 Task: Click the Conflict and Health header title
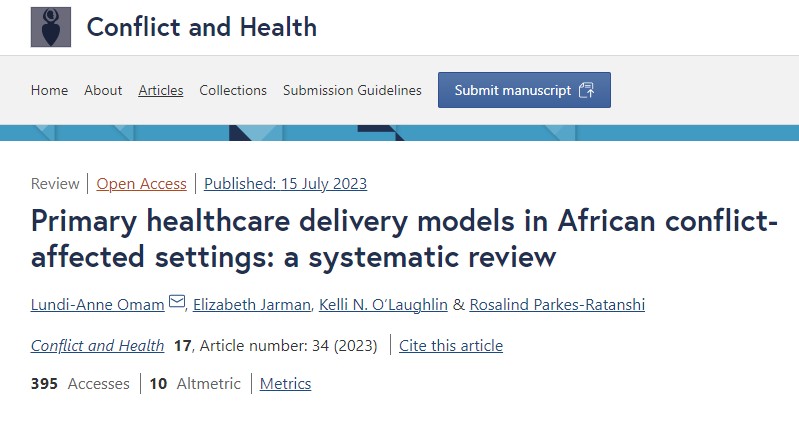point(202,27)
